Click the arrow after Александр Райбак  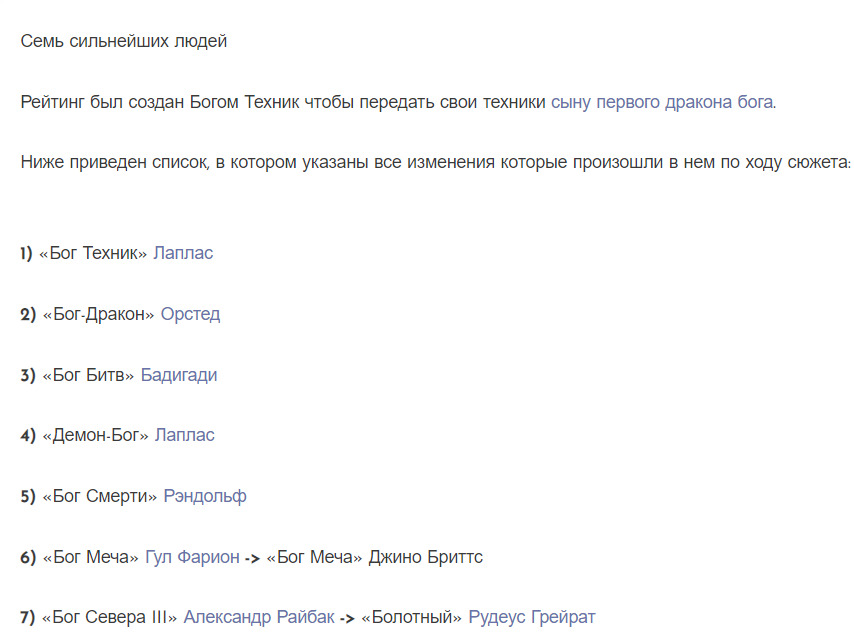(347, 618)
